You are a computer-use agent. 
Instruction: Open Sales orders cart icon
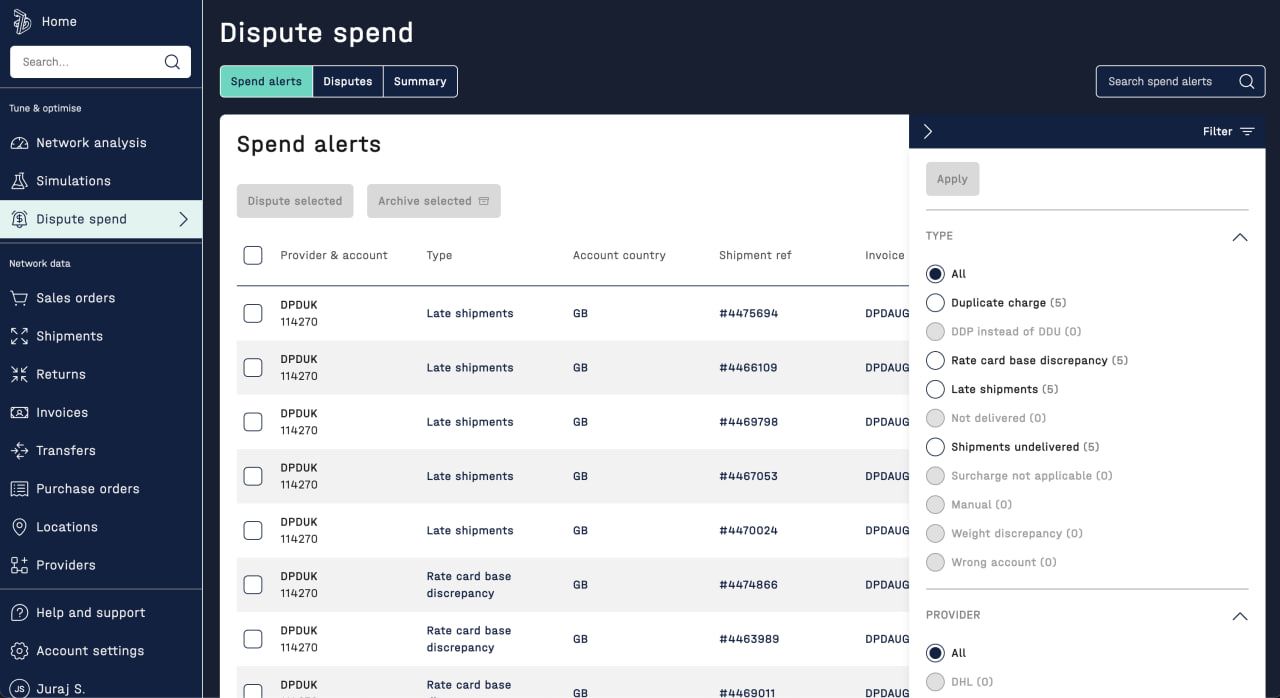19,298
